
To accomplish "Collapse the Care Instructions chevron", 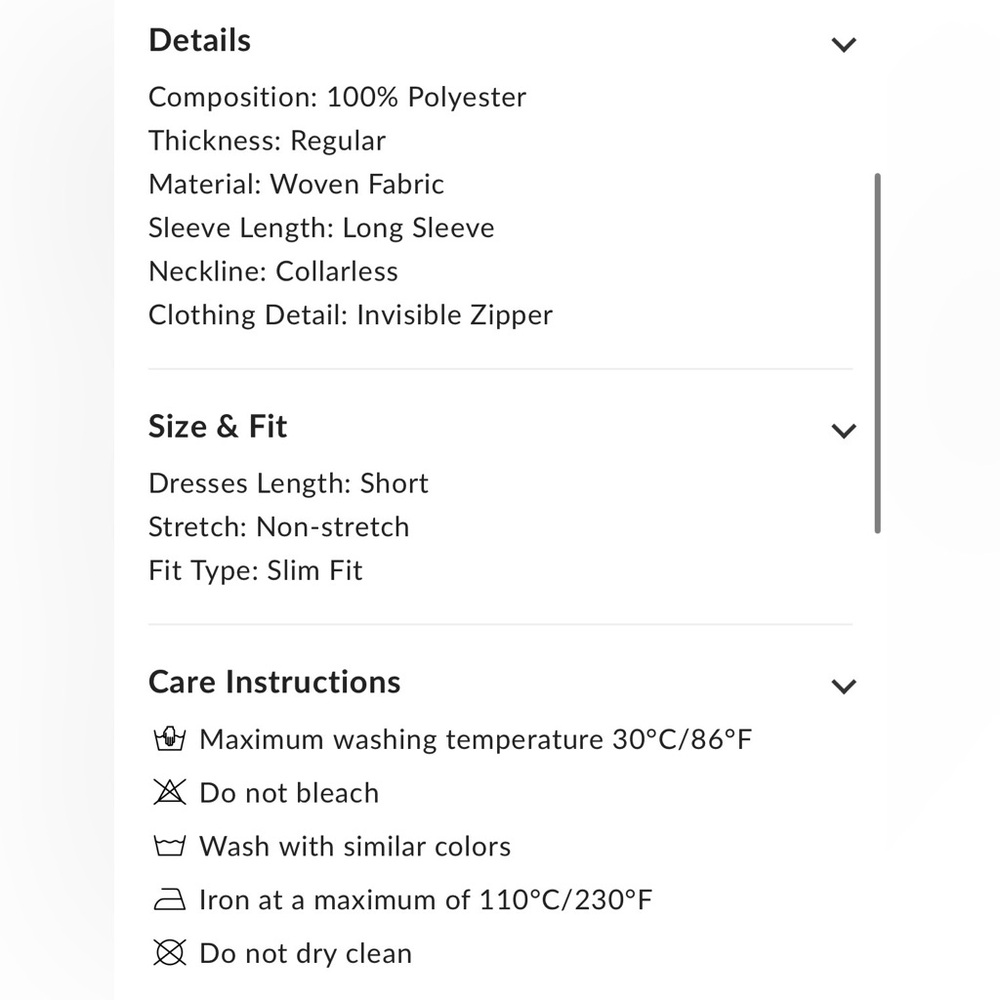I will [843, 686].
